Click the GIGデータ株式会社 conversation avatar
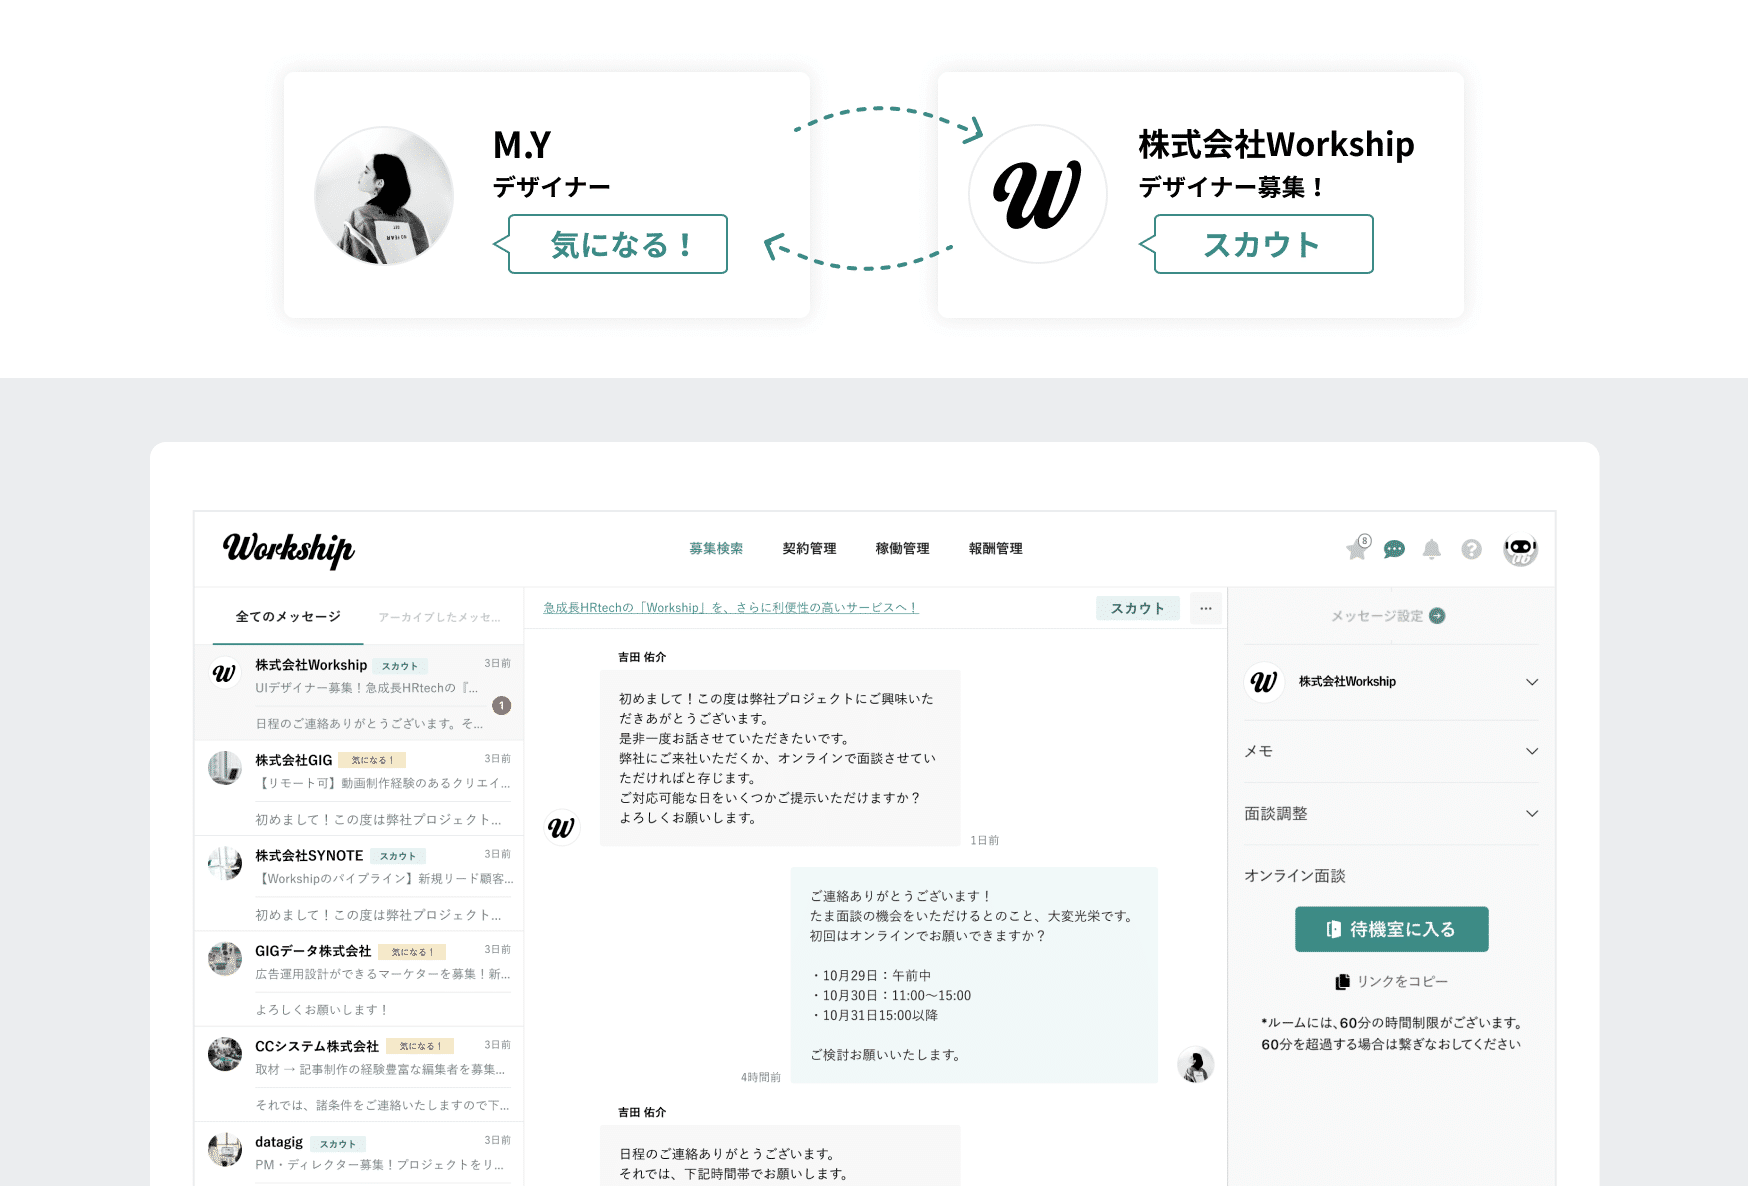 [225, 958]
